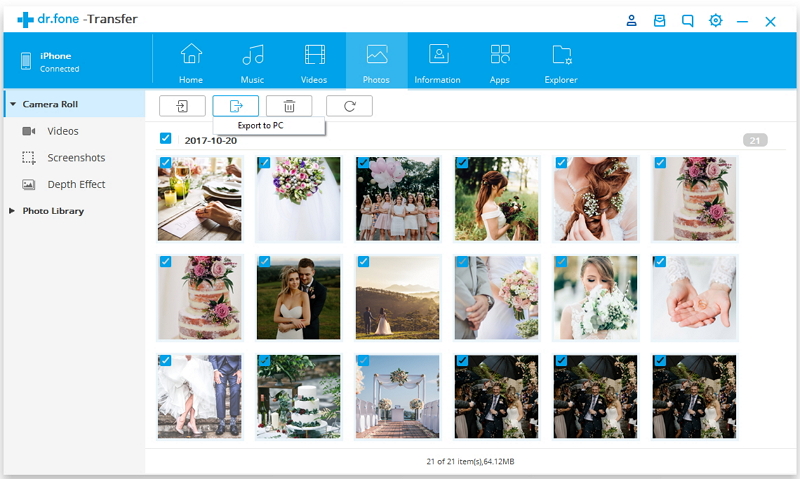Image resolution: width=800 pixels, height=479 pixels.
Task: Collapse the Camera Roll tree
Action: tap(11, 104)
